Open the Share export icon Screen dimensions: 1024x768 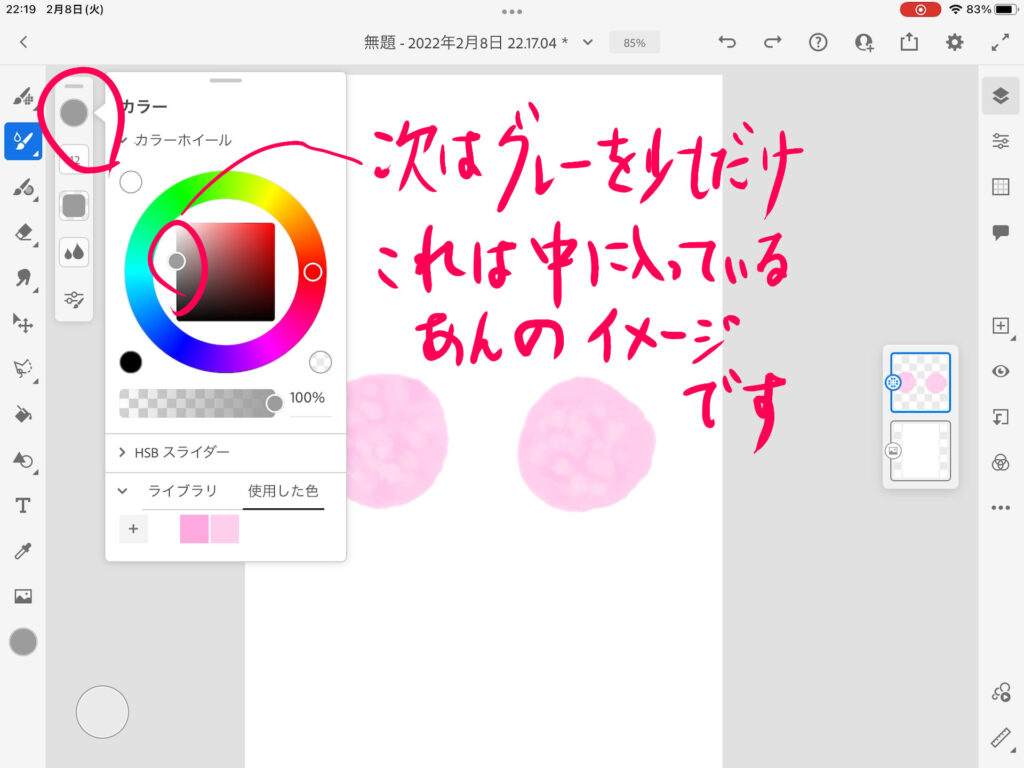coord(909,42)
